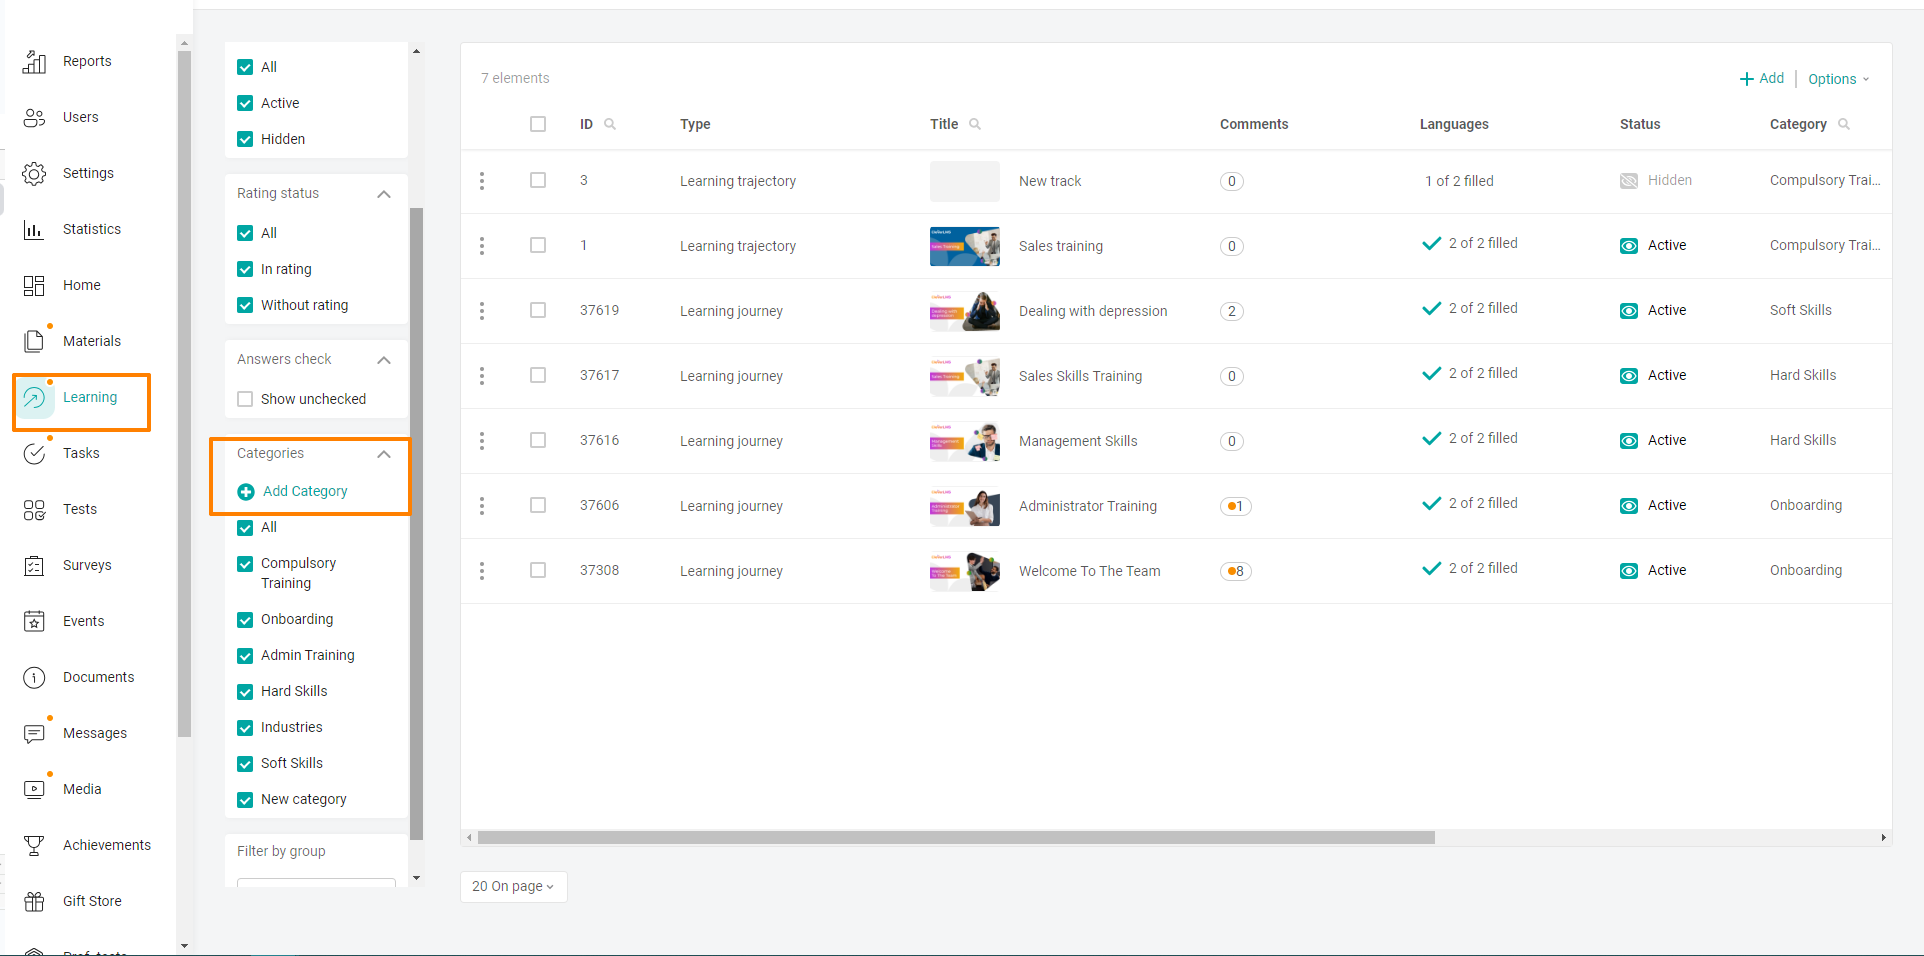Click the table scroll right arrow
Image resolution: width=1924 pixels, height=956 pixels.
(1884, 838)
